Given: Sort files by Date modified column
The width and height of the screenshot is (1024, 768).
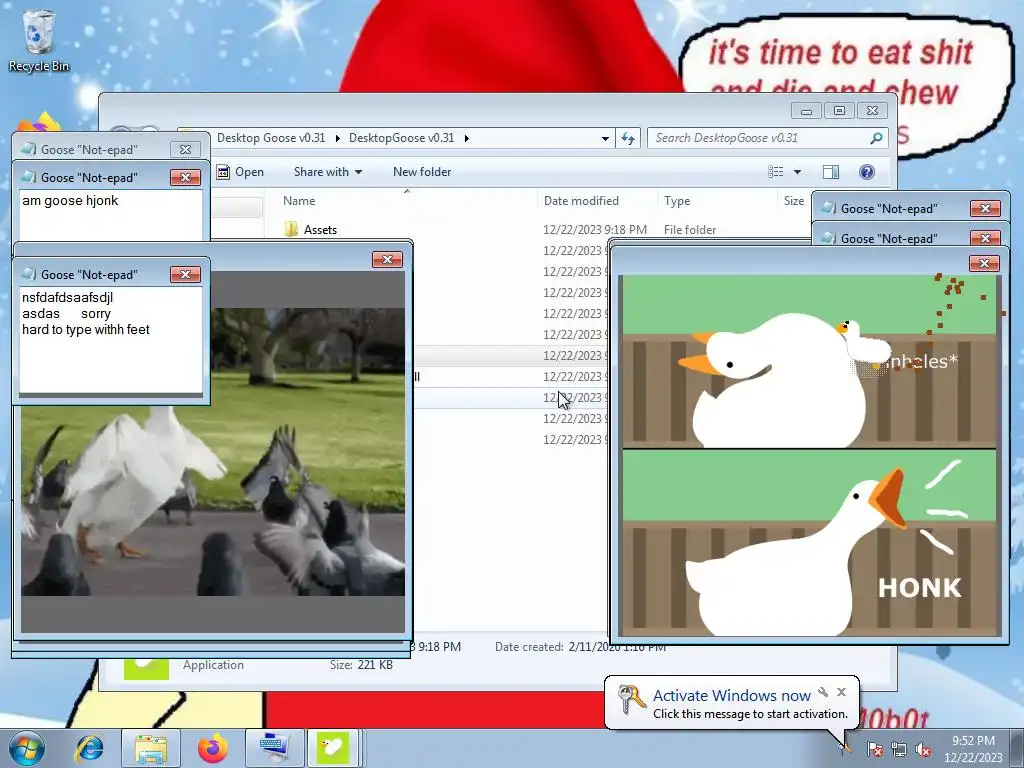Looking at the screenshot, I should click(581, 200).
